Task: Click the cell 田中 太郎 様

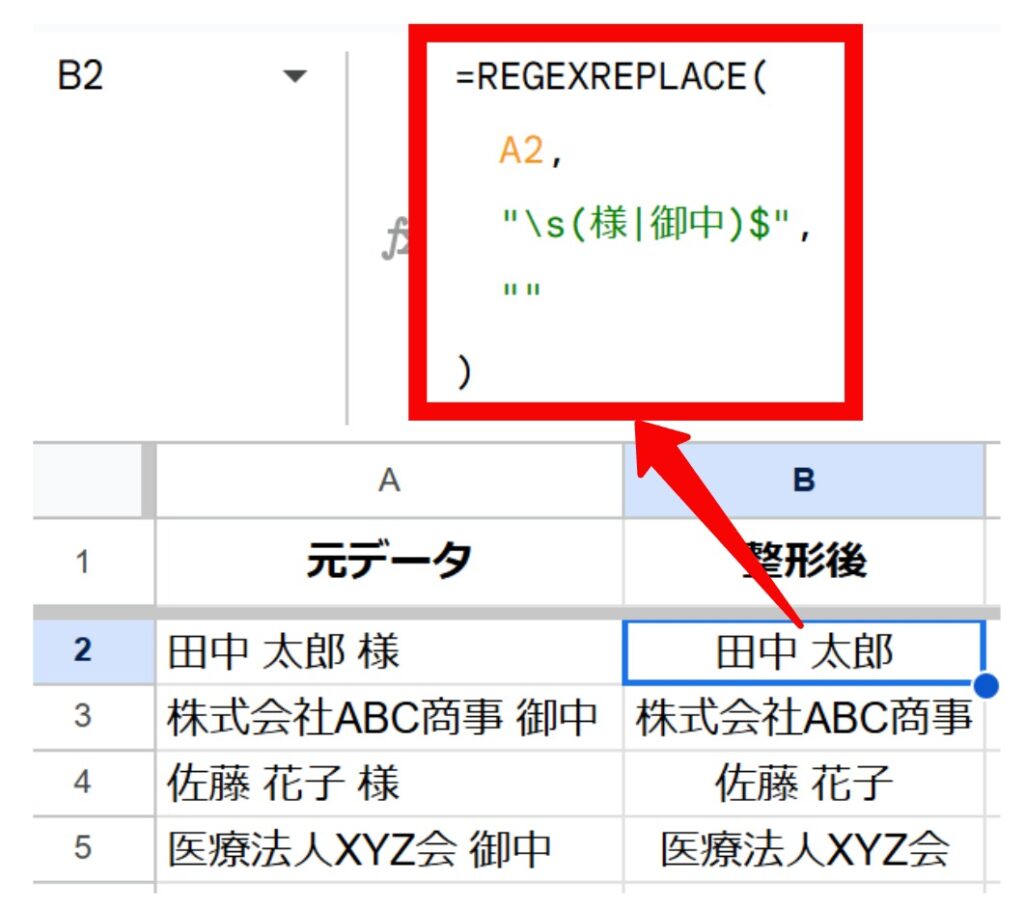Action: (x=389, y=652)
